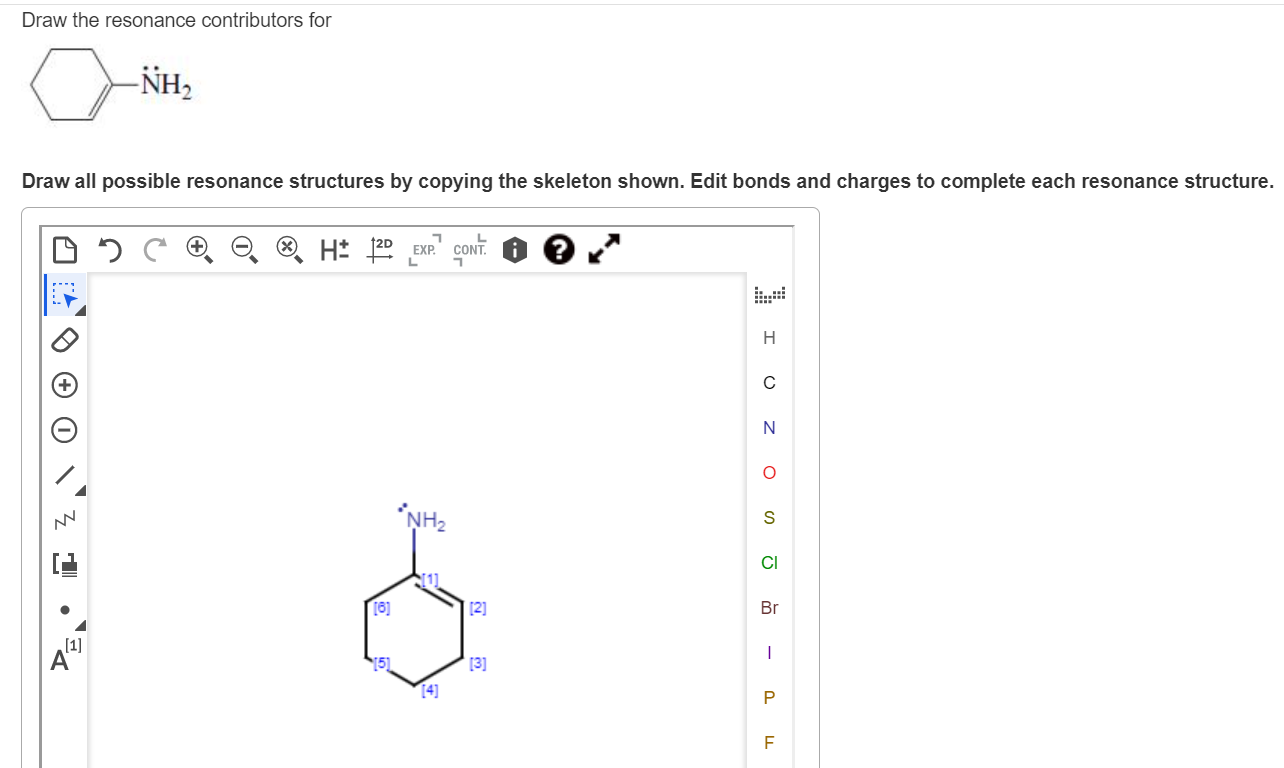This screenshot has width=1284, height=768.
Task: Open the periodic table picker
Action: (767, 293)
